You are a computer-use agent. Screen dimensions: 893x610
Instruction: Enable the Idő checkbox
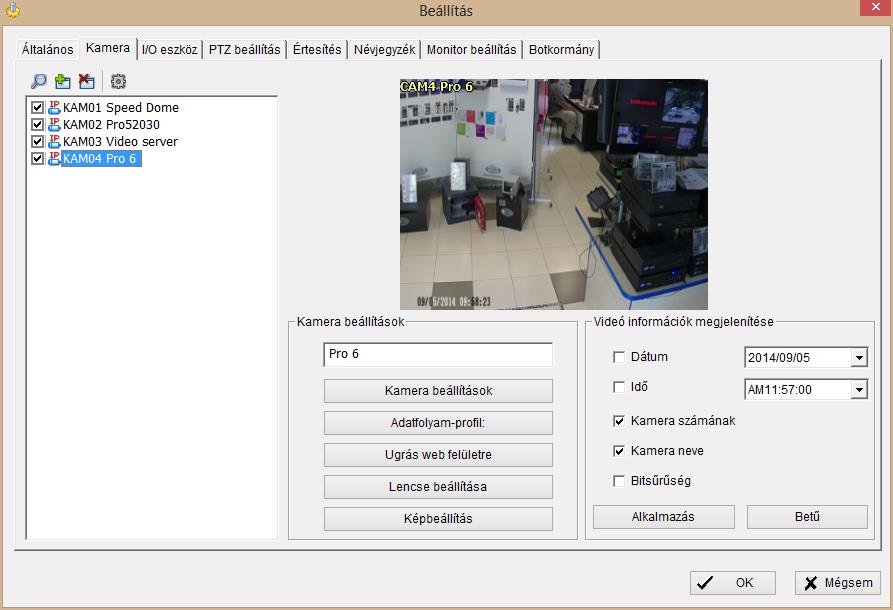pos(618,387)
